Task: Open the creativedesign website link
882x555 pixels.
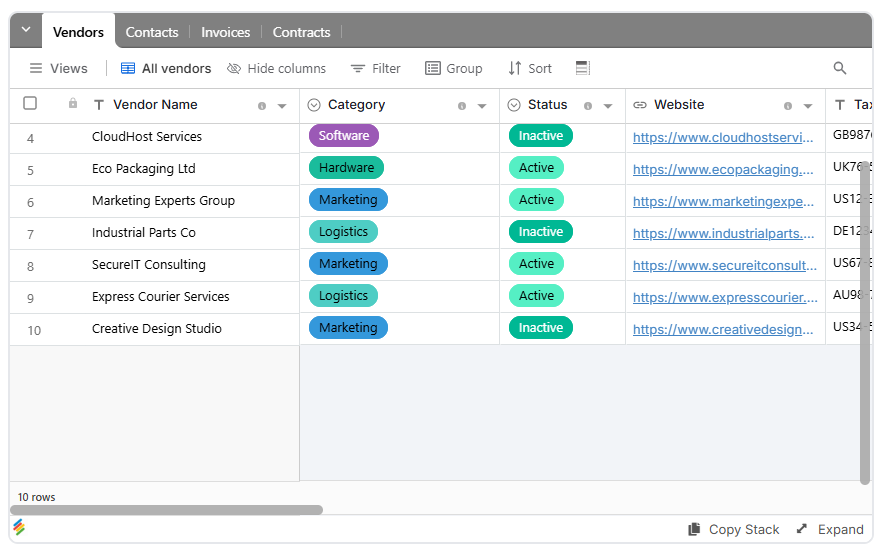Action: (x=723, y=330)
